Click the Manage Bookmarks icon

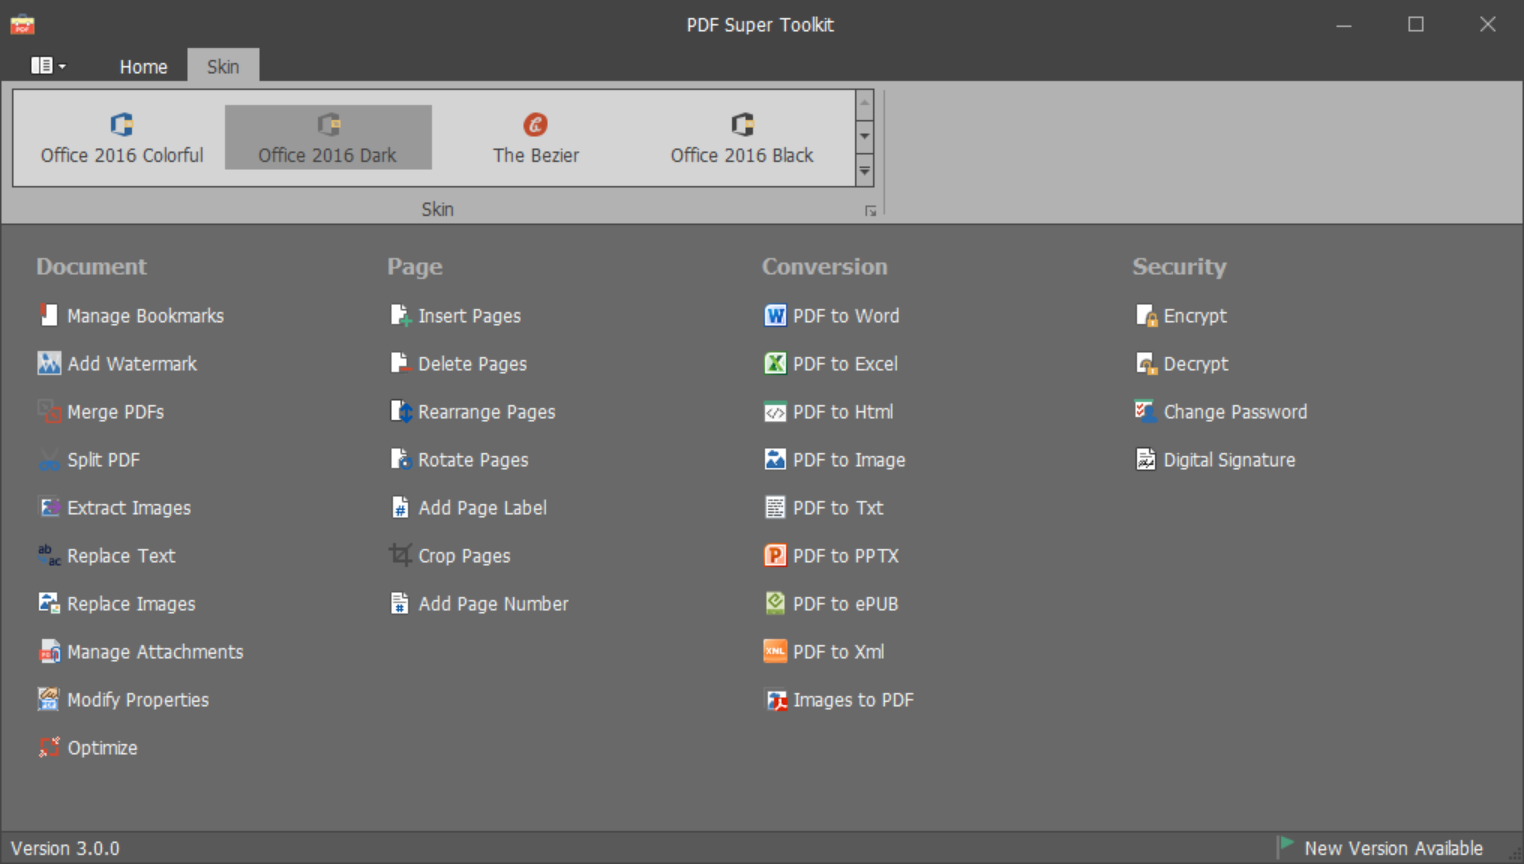tap(49, 316)
